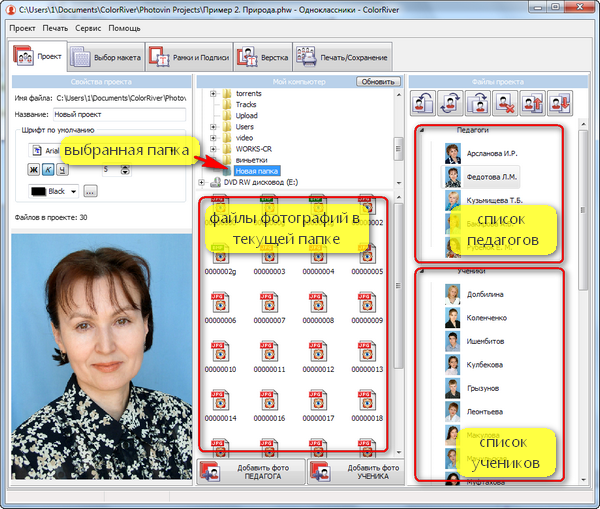The height and width of the screenshot is (509, 600).
Task: Select file 00000013
Action: (367, 357)
